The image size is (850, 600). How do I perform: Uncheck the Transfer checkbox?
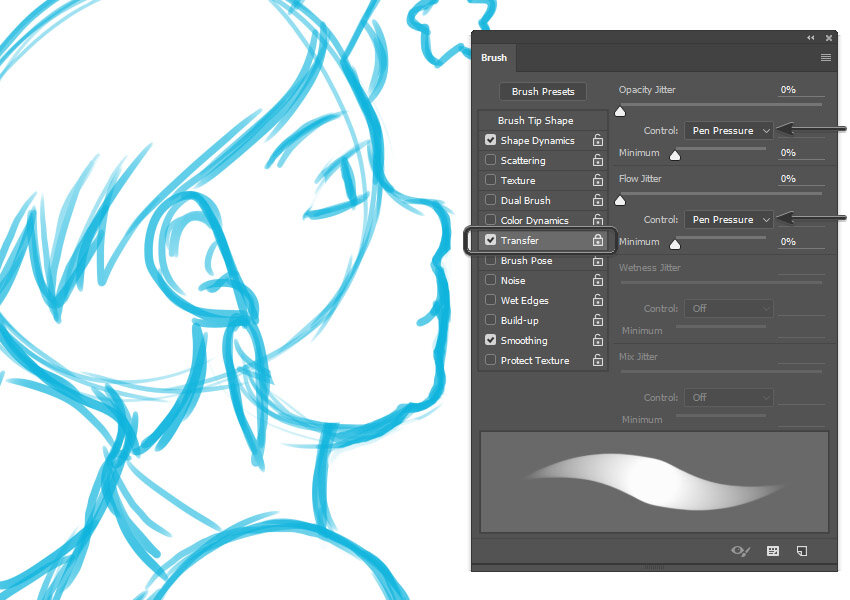pyautogui.click(x=491, y=240)
